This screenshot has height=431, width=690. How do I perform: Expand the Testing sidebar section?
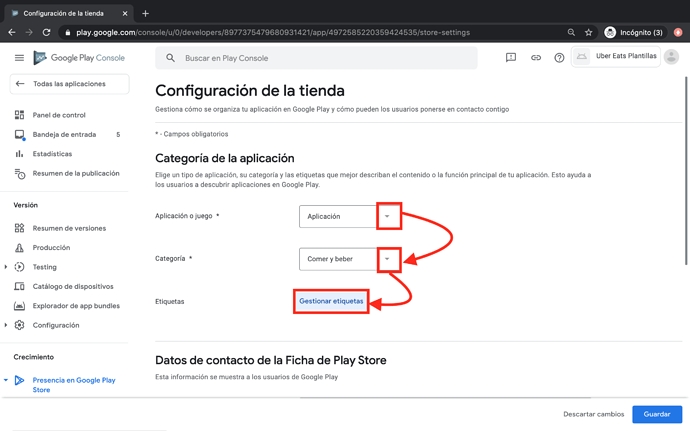6,267
